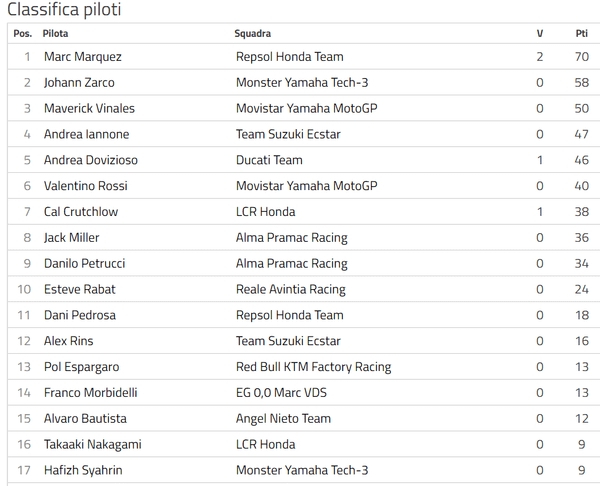Click Hafizh Syahrin in last row
Image resolution: width=600 pixels, height=486 pixels.
tap(83, 470)
